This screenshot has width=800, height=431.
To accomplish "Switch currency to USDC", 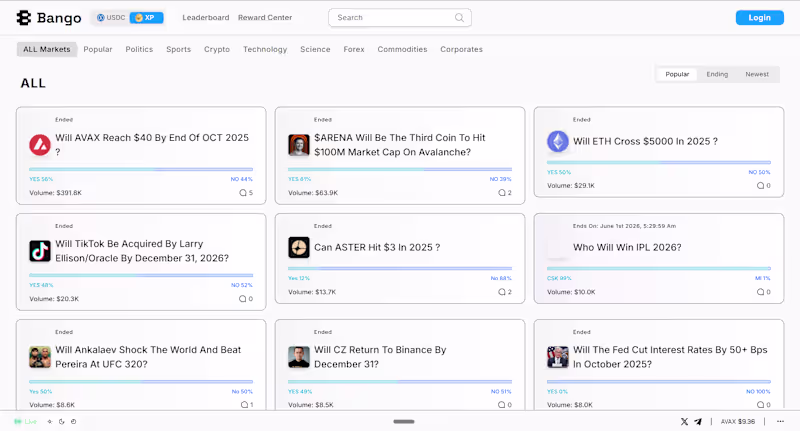I will click(111, 17).
